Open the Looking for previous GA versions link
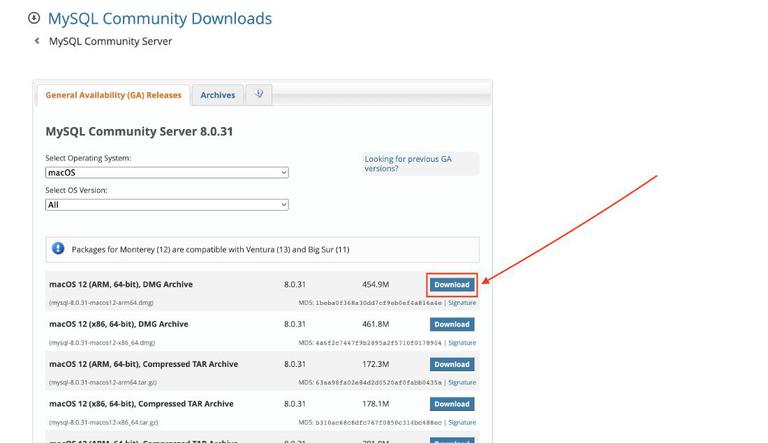Image resolution: width=768 pixels, height=443 pixels. (x=408, y=164)
